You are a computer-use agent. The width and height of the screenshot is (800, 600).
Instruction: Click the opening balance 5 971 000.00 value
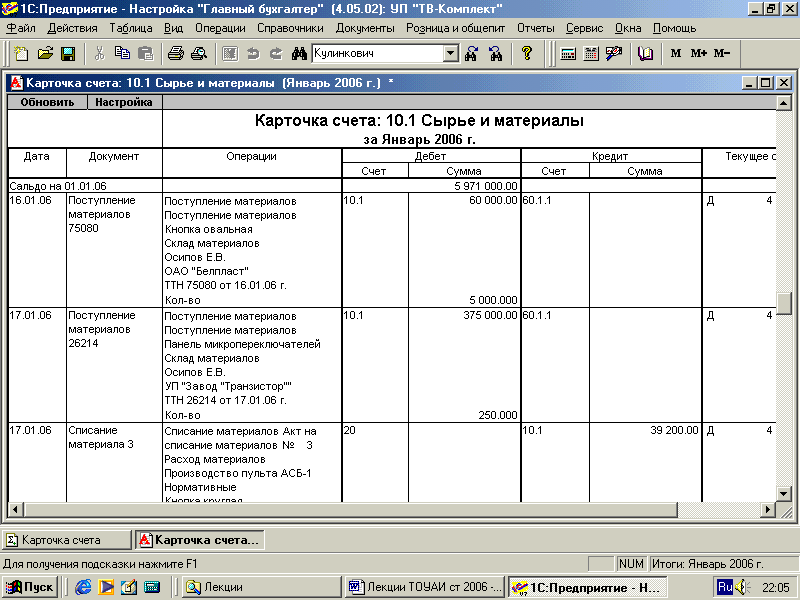[x=486, y=186]
